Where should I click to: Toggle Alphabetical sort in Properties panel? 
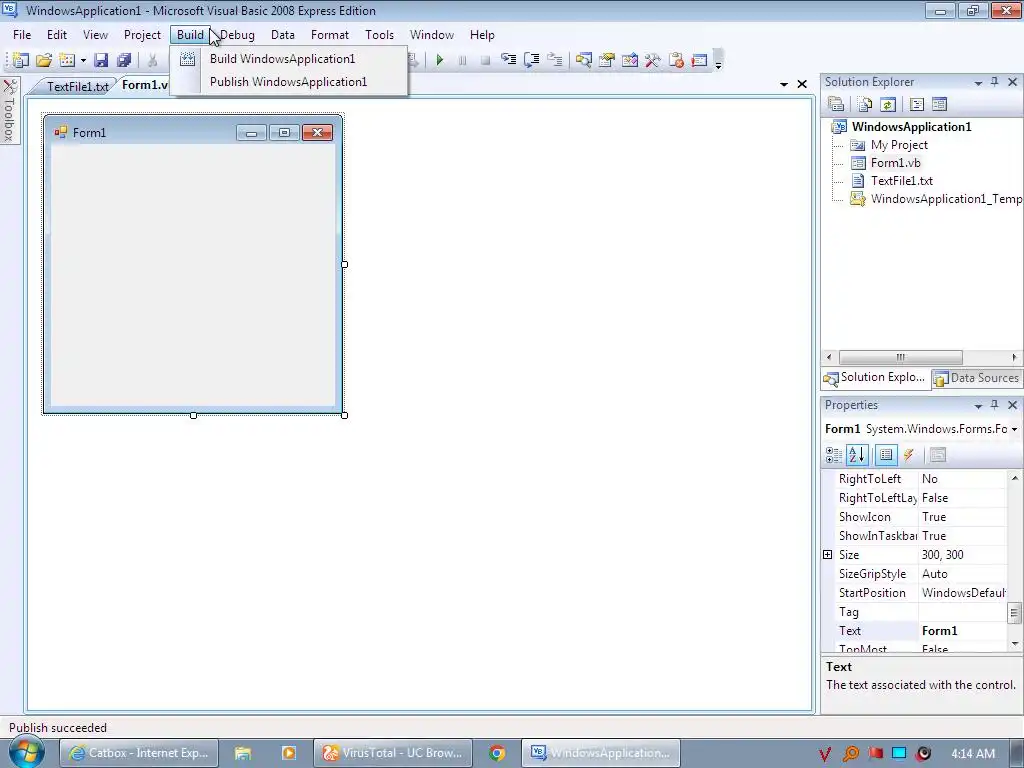tap(857, 455)
